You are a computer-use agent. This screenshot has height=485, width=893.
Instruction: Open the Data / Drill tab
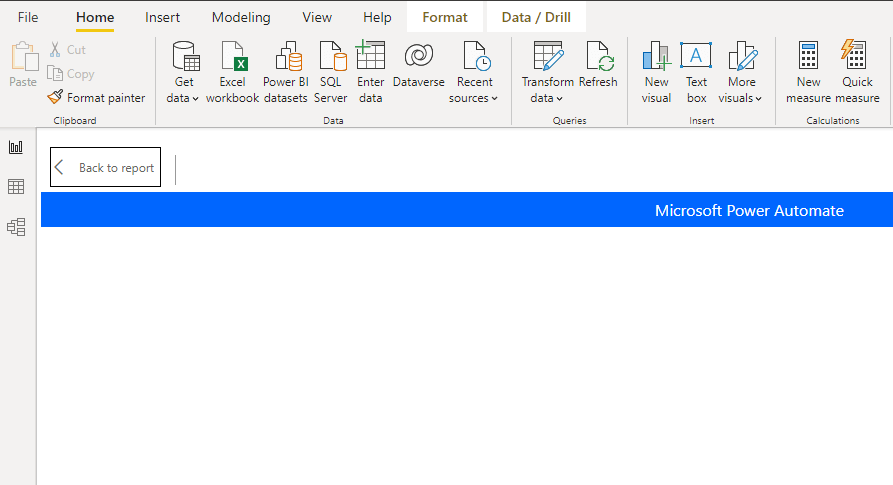click(536, 17)
